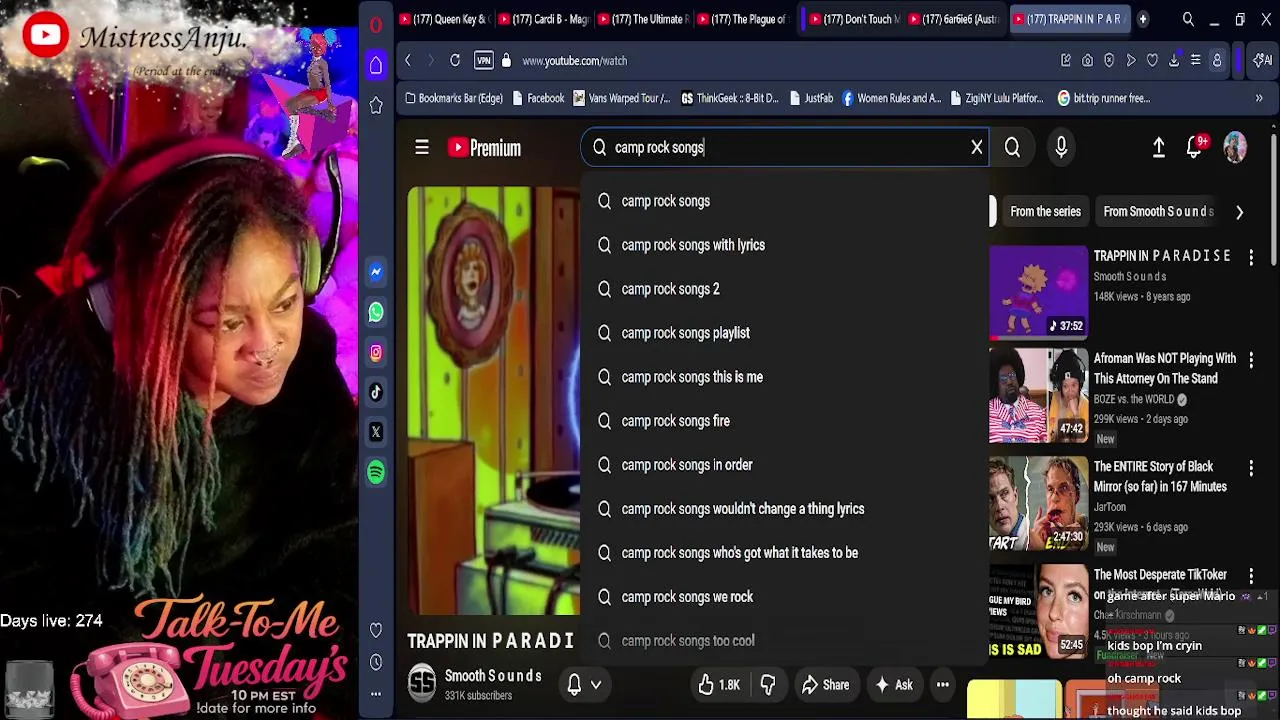Open Instagram in the sidebar
Viewport: 1280px width, 720px height.
click(x=376, y=352)
